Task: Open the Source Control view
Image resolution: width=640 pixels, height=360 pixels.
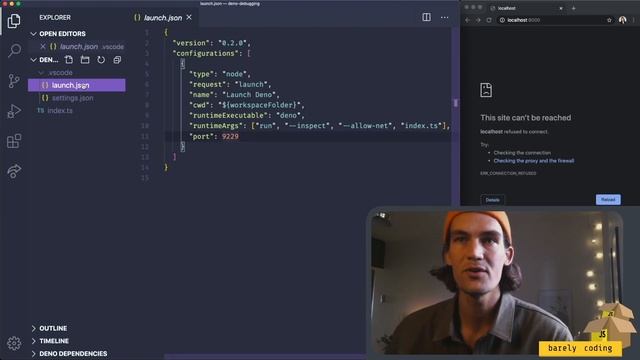Action: coord(14,81)
